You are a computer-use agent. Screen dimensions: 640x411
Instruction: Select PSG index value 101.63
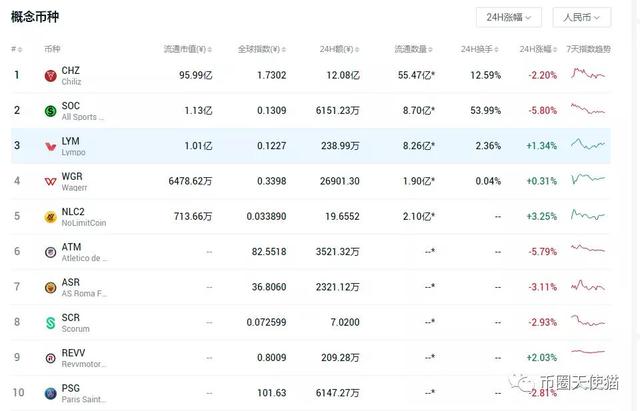(x=271, y=393)
